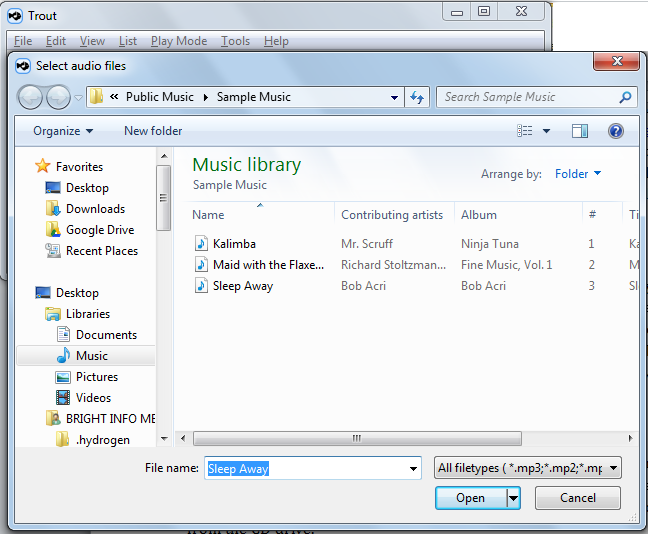Open the Help menu in Trout
The height and width of the screenshot is (534, 648).
[x=276, y=41]
